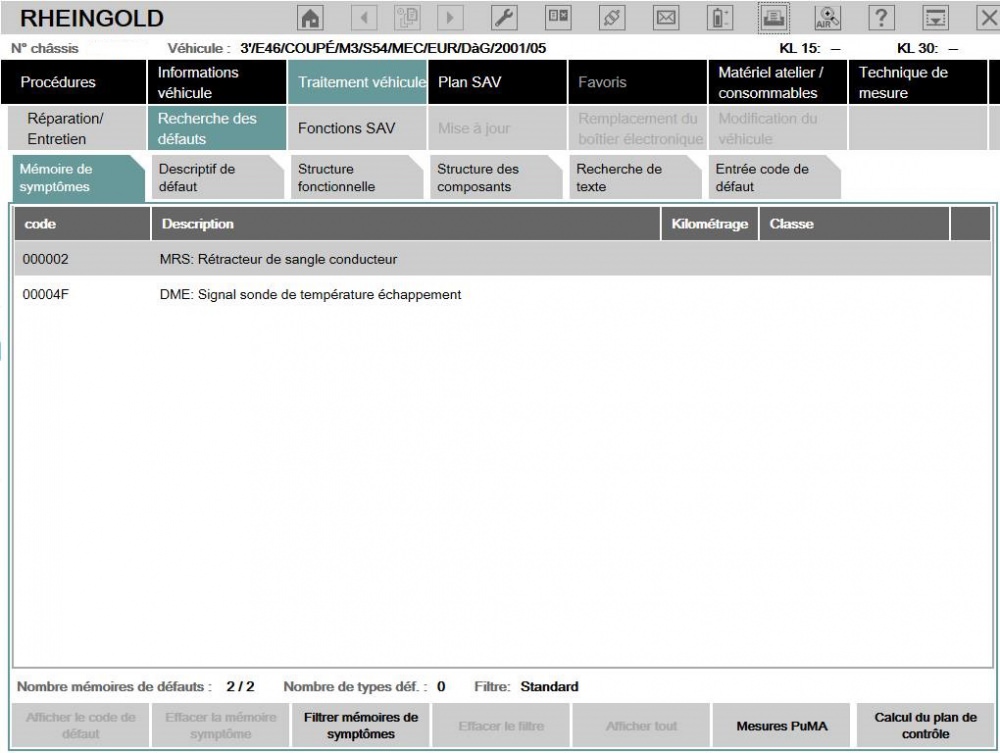Switch to Structure fonctionnelle tab
Viewport: 1000px width, 753px height.
click(357, 178)
